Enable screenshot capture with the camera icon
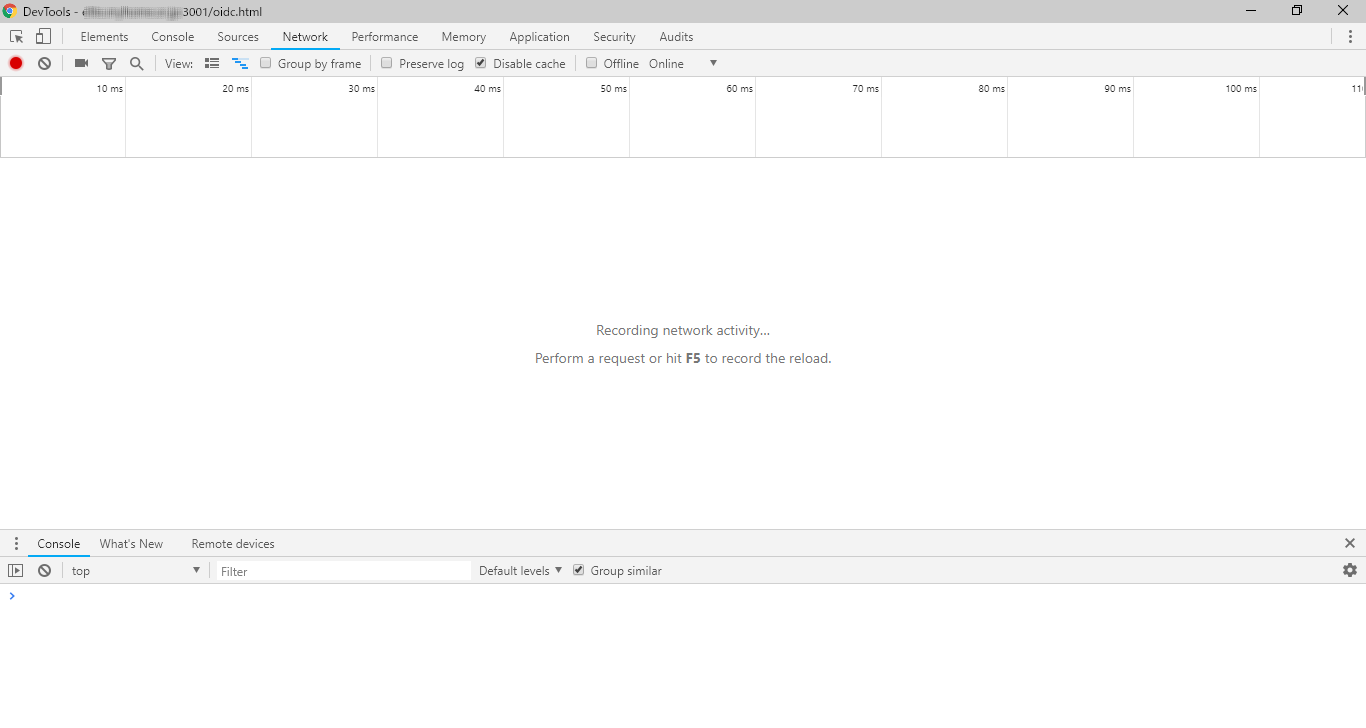Screen dimensions: 1366x728 (x=80, y=63)
